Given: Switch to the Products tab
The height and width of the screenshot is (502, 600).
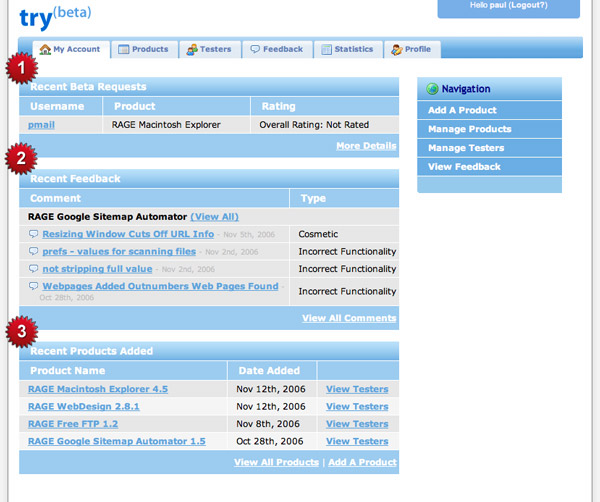Looking at the screenshot, I should (145, 49).
